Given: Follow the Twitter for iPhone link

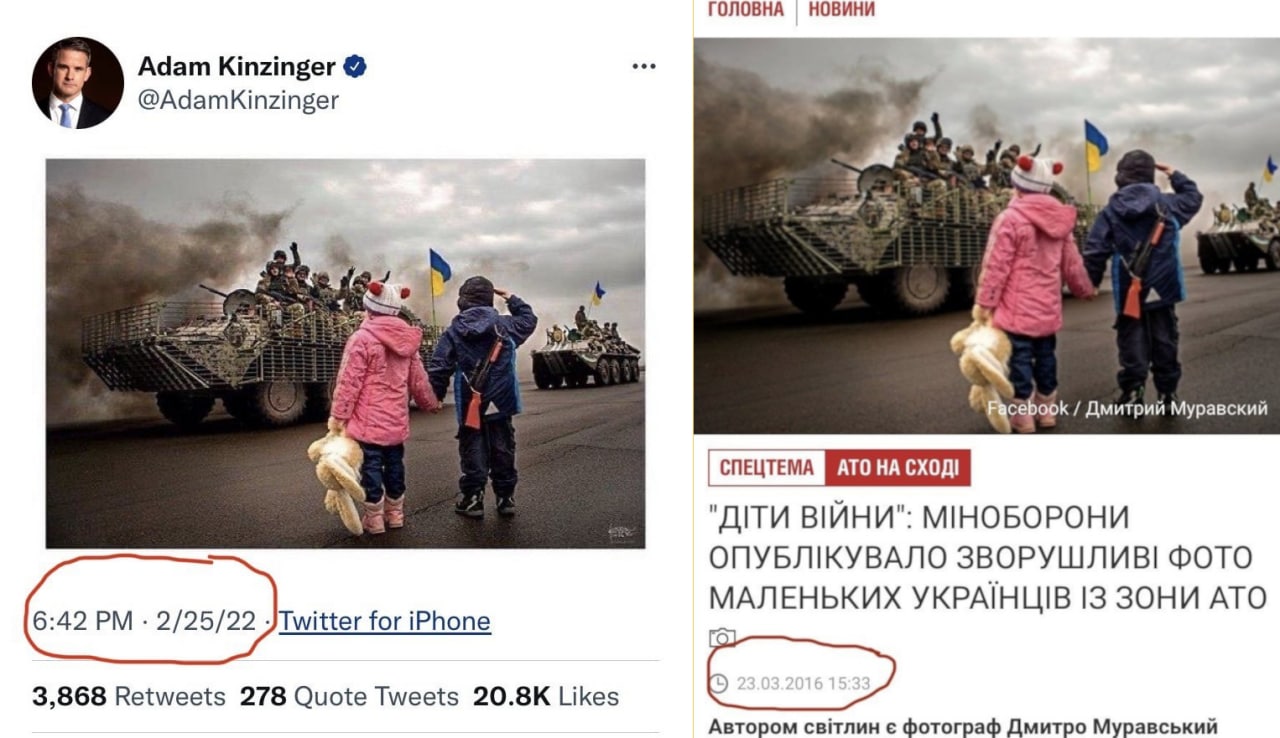Looking at the screenshot, I should [x=385, y=621].
